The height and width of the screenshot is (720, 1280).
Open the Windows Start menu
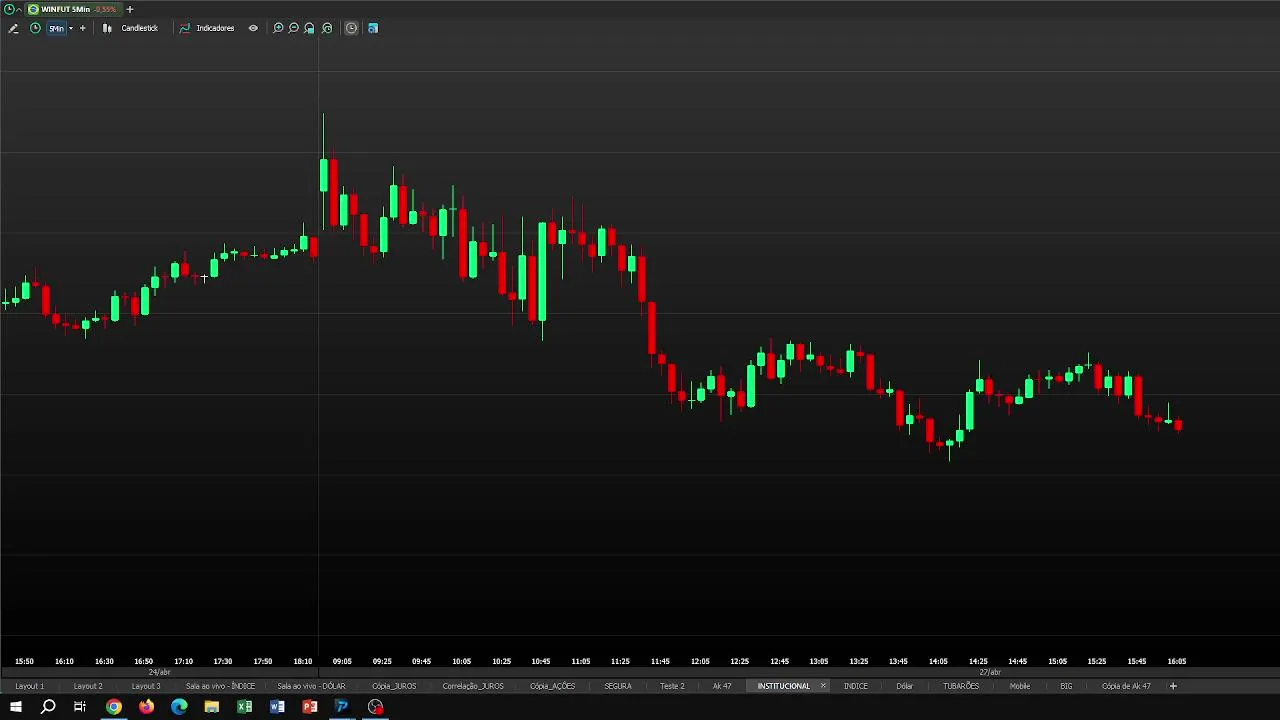(15, 707)
